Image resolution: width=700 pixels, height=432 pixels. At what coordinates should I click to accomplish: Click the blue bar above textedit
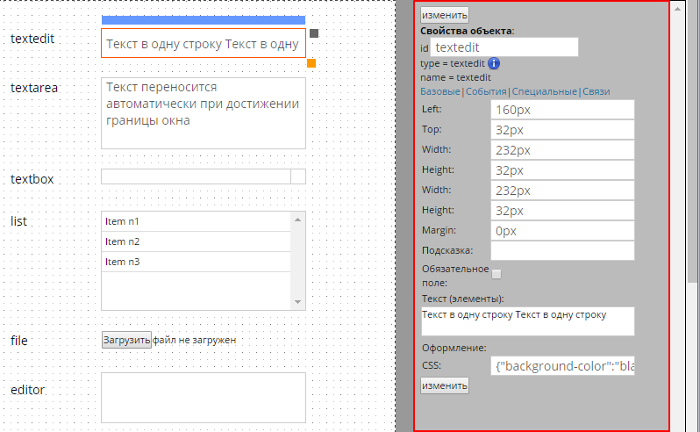(203, 19)
